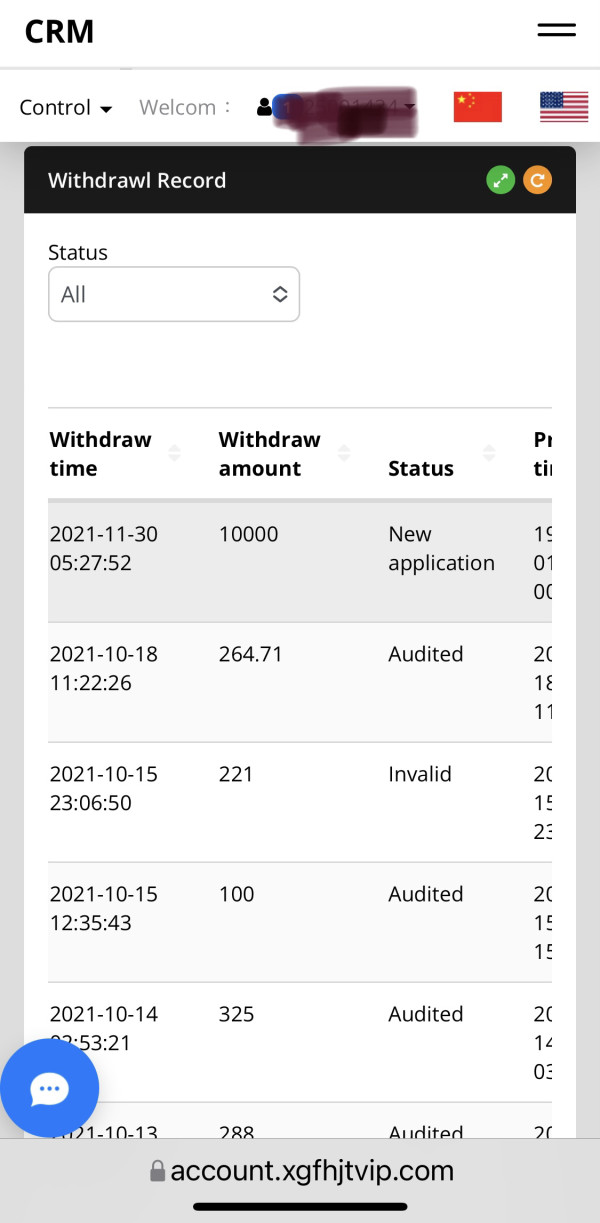
Task: Open the hamburger navigation menu
Action: (x=556, y=30)
